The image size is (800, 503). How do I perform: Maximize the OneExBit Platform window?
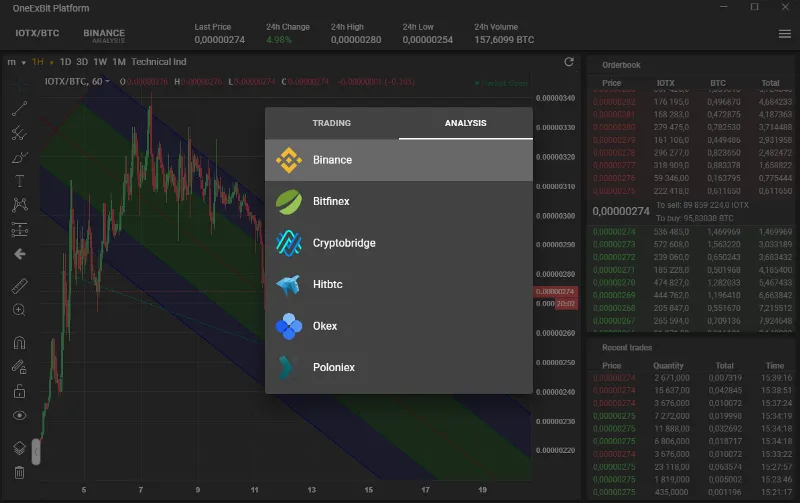click(x=755, y=7)
